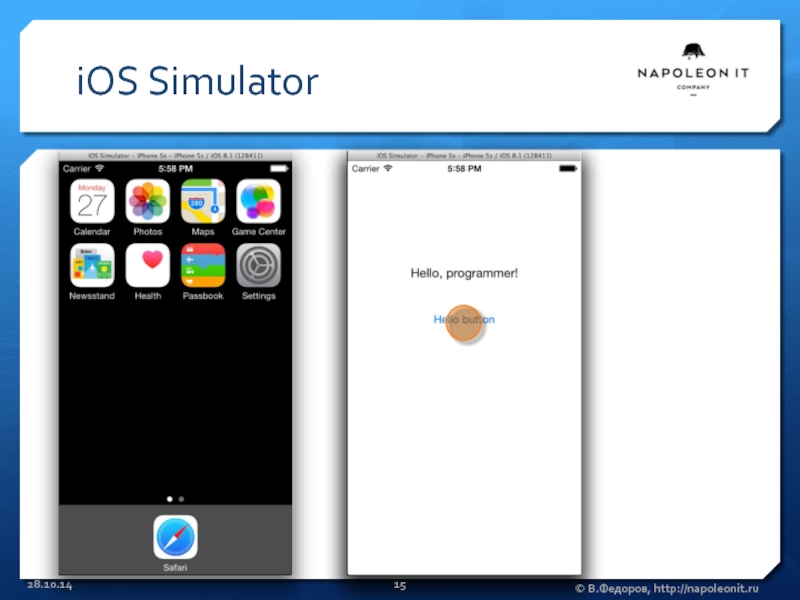Image resolution: width=800 pixels, height=600 pixels.
Task: Launch Safari from the dock
Action: pyautogui.click(x=176, y=537)
